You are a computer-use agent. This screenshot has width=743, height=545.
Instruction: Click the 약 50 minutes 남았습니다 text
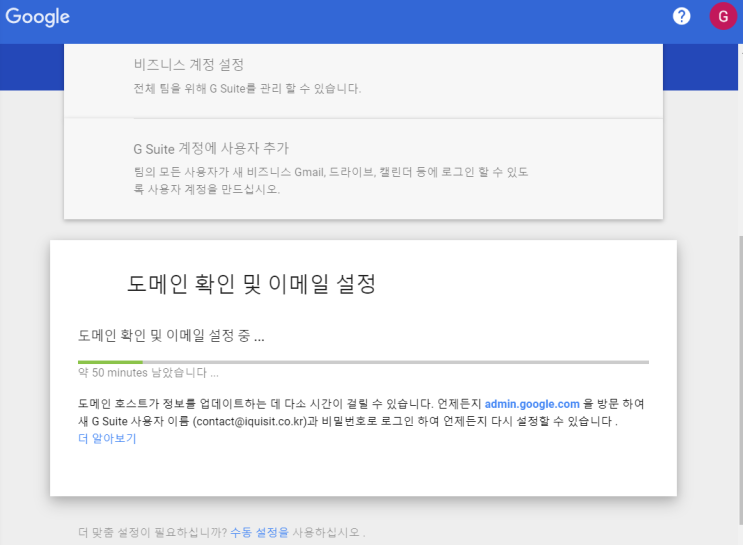[148, 373]
